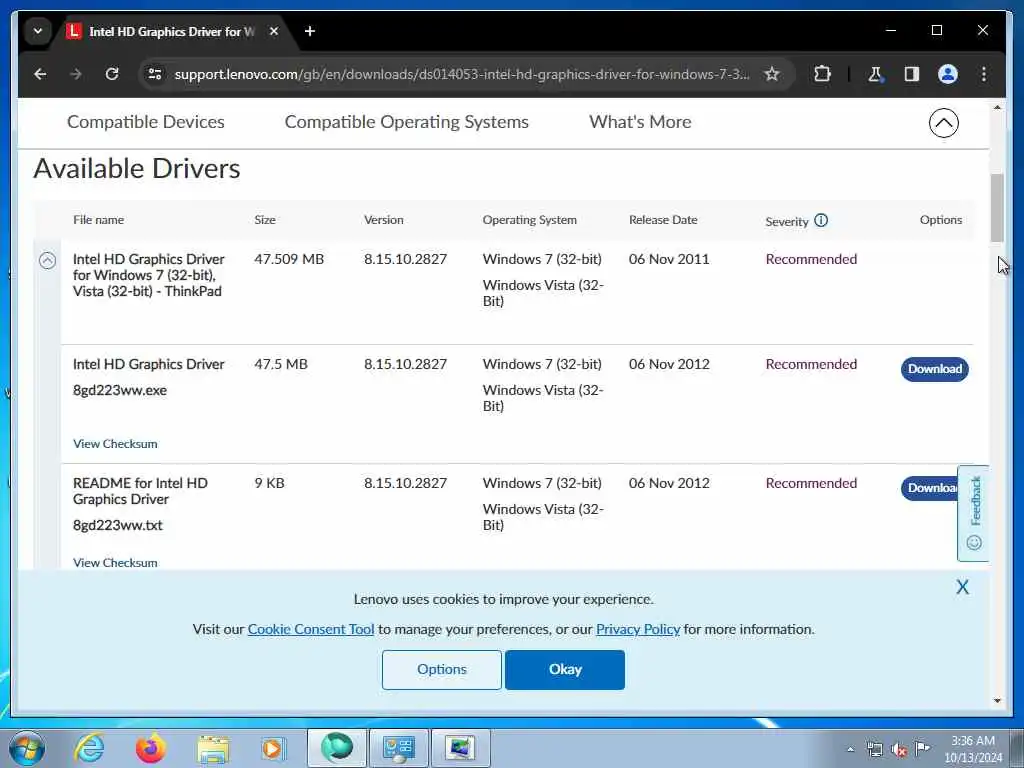Click the 9 KB size value
Viewport: 1024px width, 768px height.
point(269,483)
